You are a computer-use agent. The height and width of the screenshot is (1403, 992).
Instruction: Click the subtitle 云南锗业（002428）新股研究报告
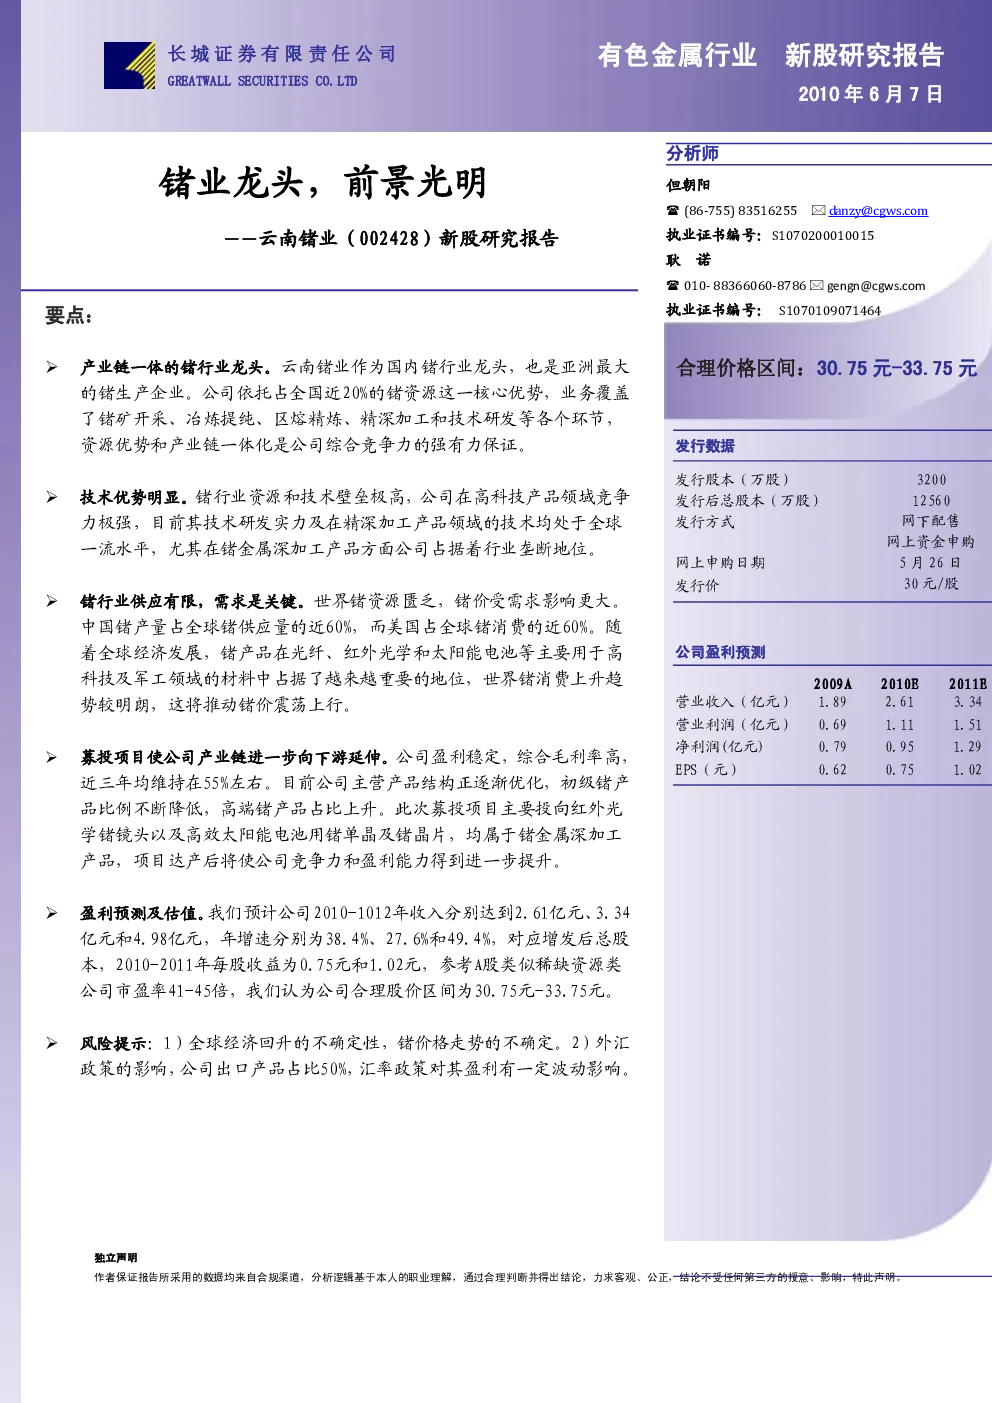pos(408,238)
